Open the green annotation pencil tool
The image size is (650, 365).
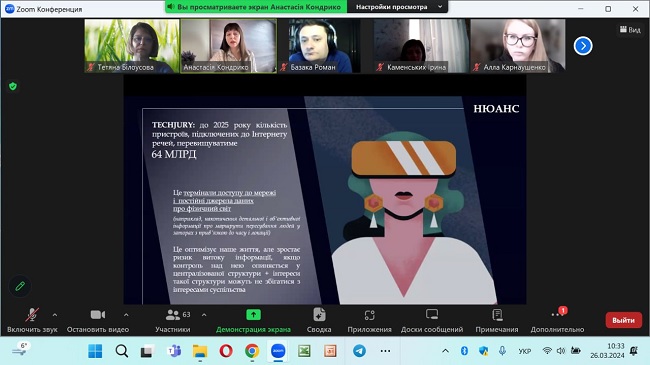(x=20, y=286)
